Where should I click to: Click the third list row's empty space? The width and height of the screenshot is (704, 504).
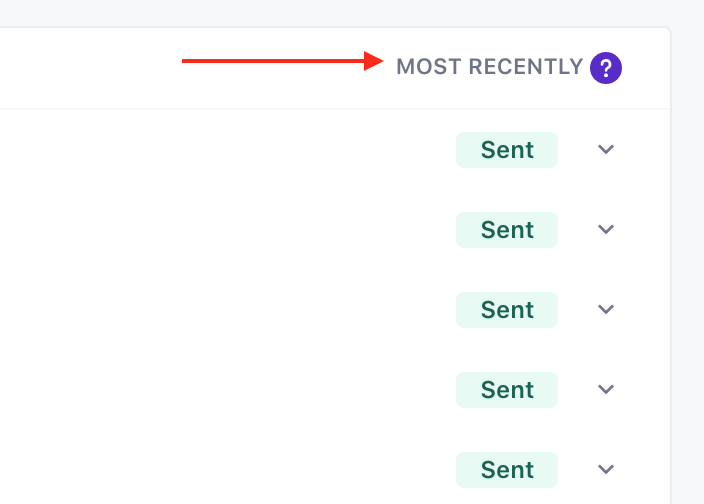[x=220, y=310]
